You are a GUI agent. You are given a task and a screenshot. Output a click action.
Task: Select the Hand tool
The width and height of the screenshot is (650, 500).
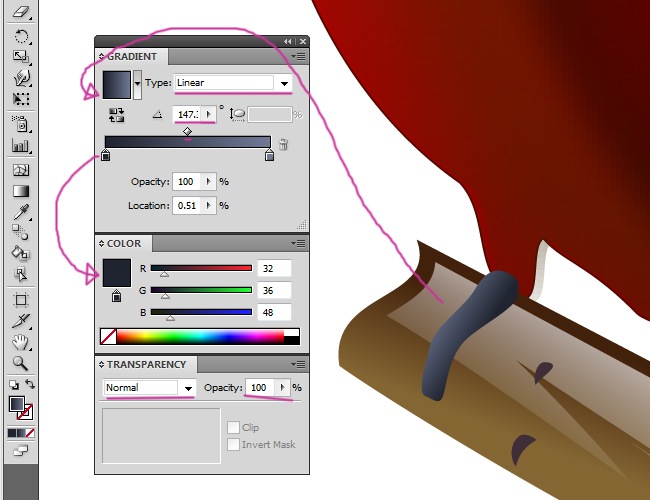pos(21,342)
